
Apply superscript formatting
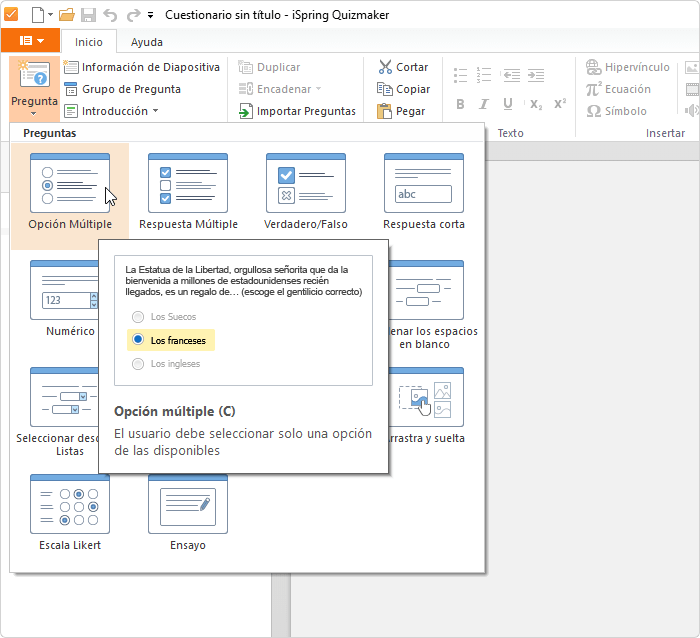(560, 104)
